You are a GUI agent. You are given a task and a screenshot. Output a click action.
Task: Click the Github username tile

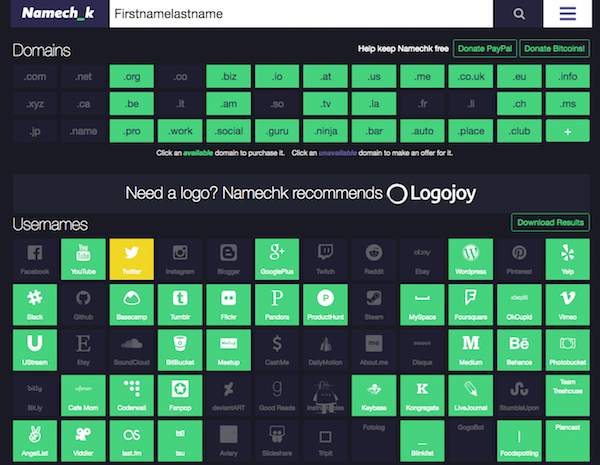tap(83, 305)
